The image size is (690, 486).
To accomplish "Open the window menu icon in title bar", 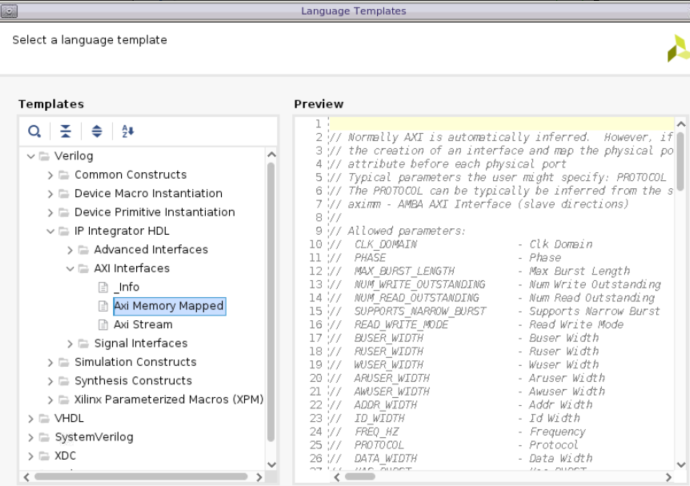I will pos(9,11).
